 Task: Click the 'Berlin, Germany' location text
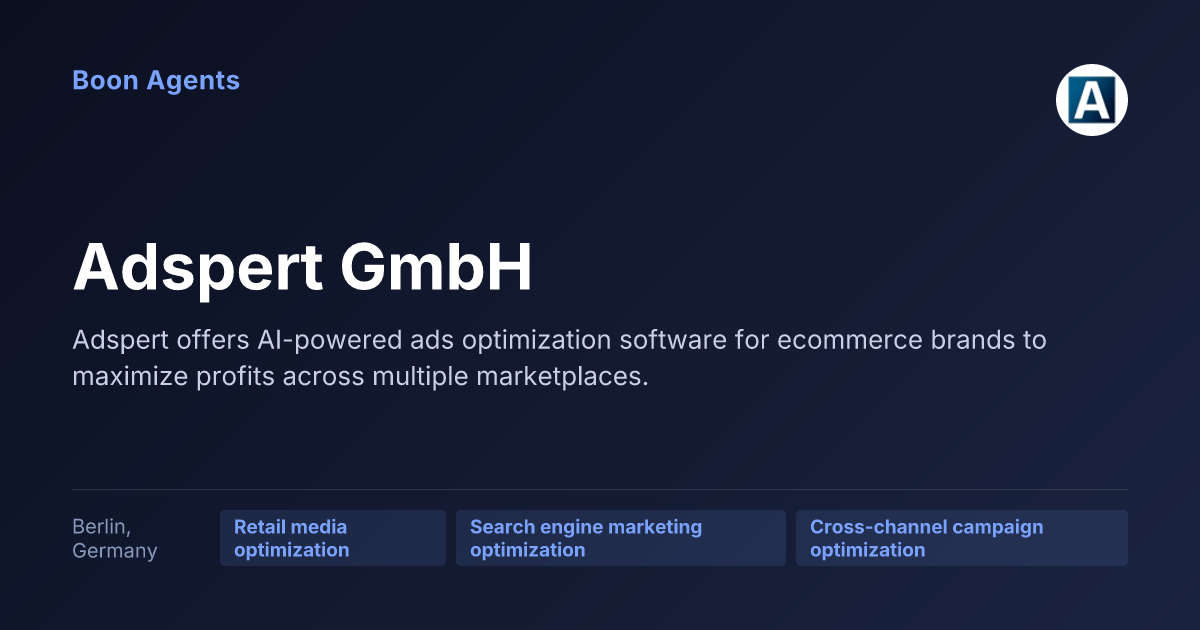(x=115, y=538)
